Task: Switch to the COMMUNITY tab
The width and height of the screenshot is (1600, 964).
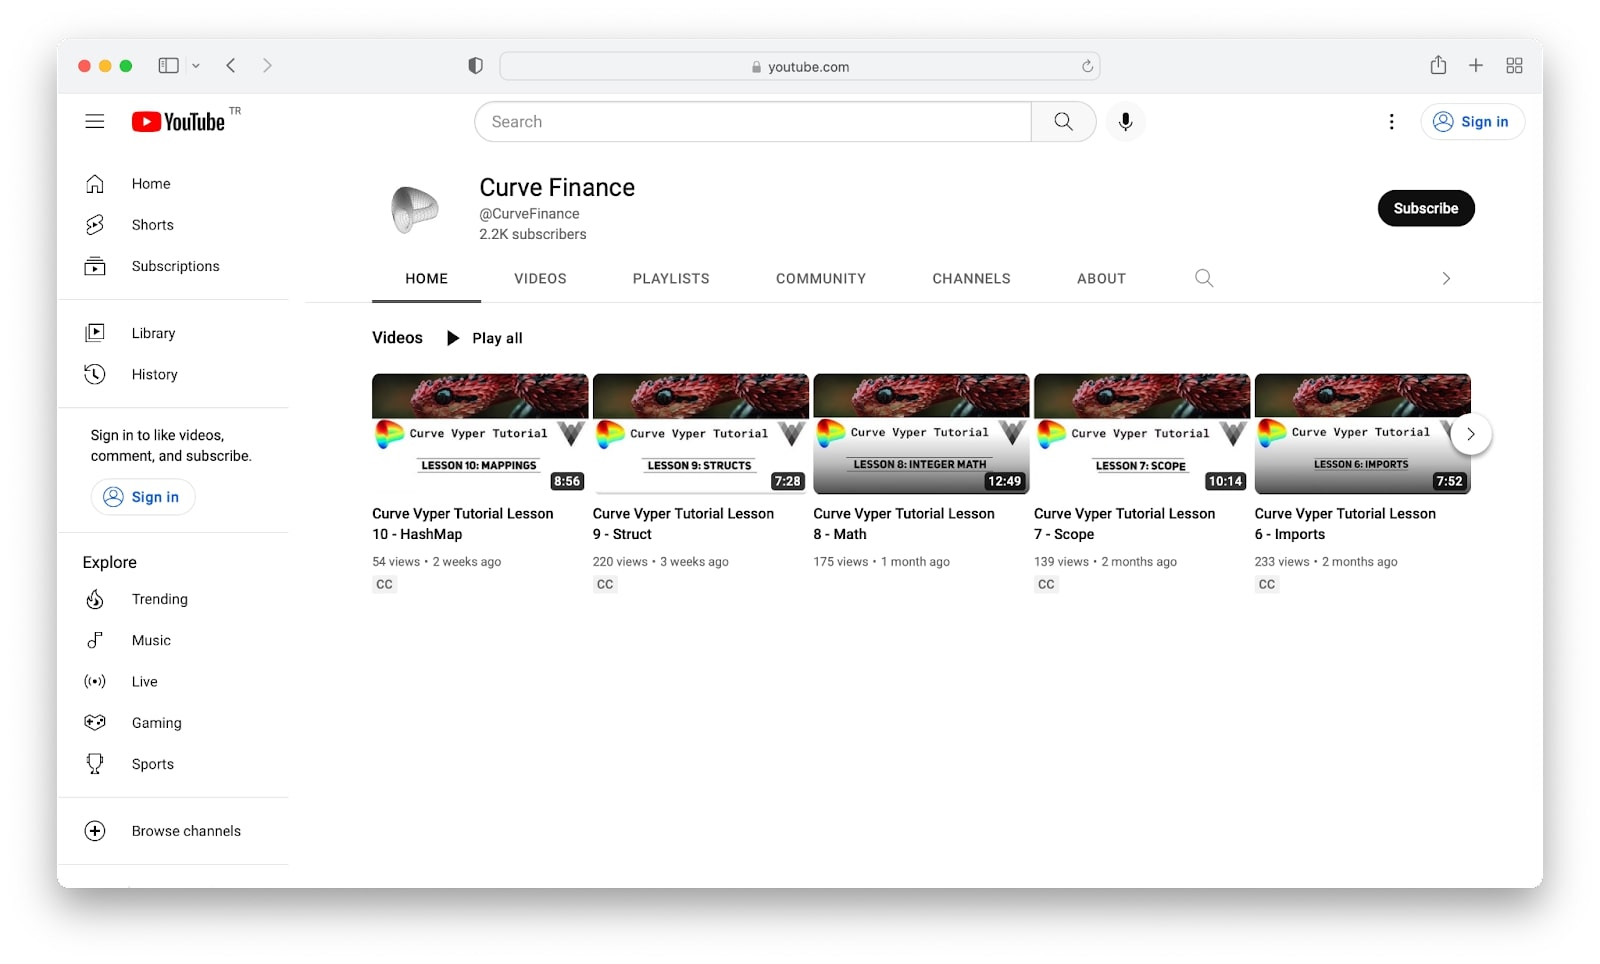Action: coord(821,279)
